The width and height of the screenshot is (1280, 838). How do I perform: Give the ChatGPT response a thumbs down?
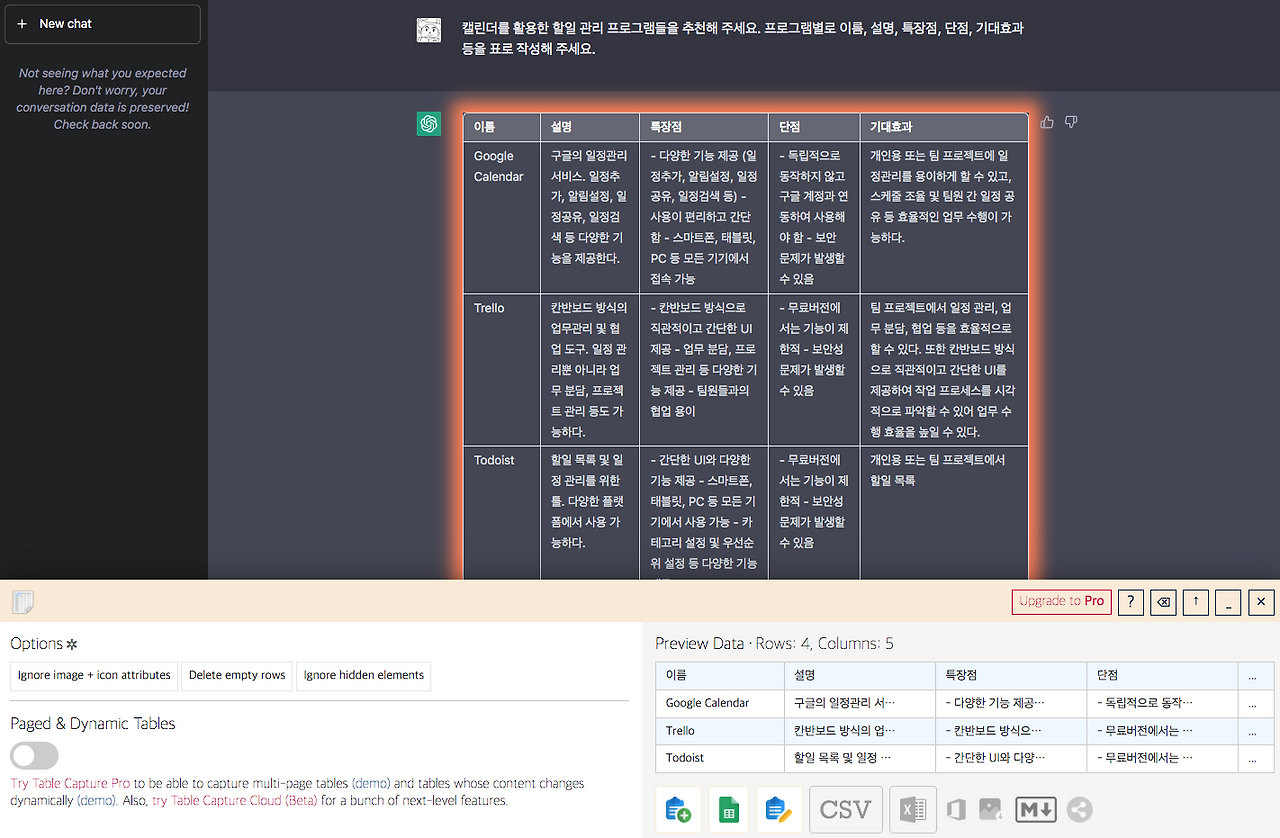pos(1070,121)
